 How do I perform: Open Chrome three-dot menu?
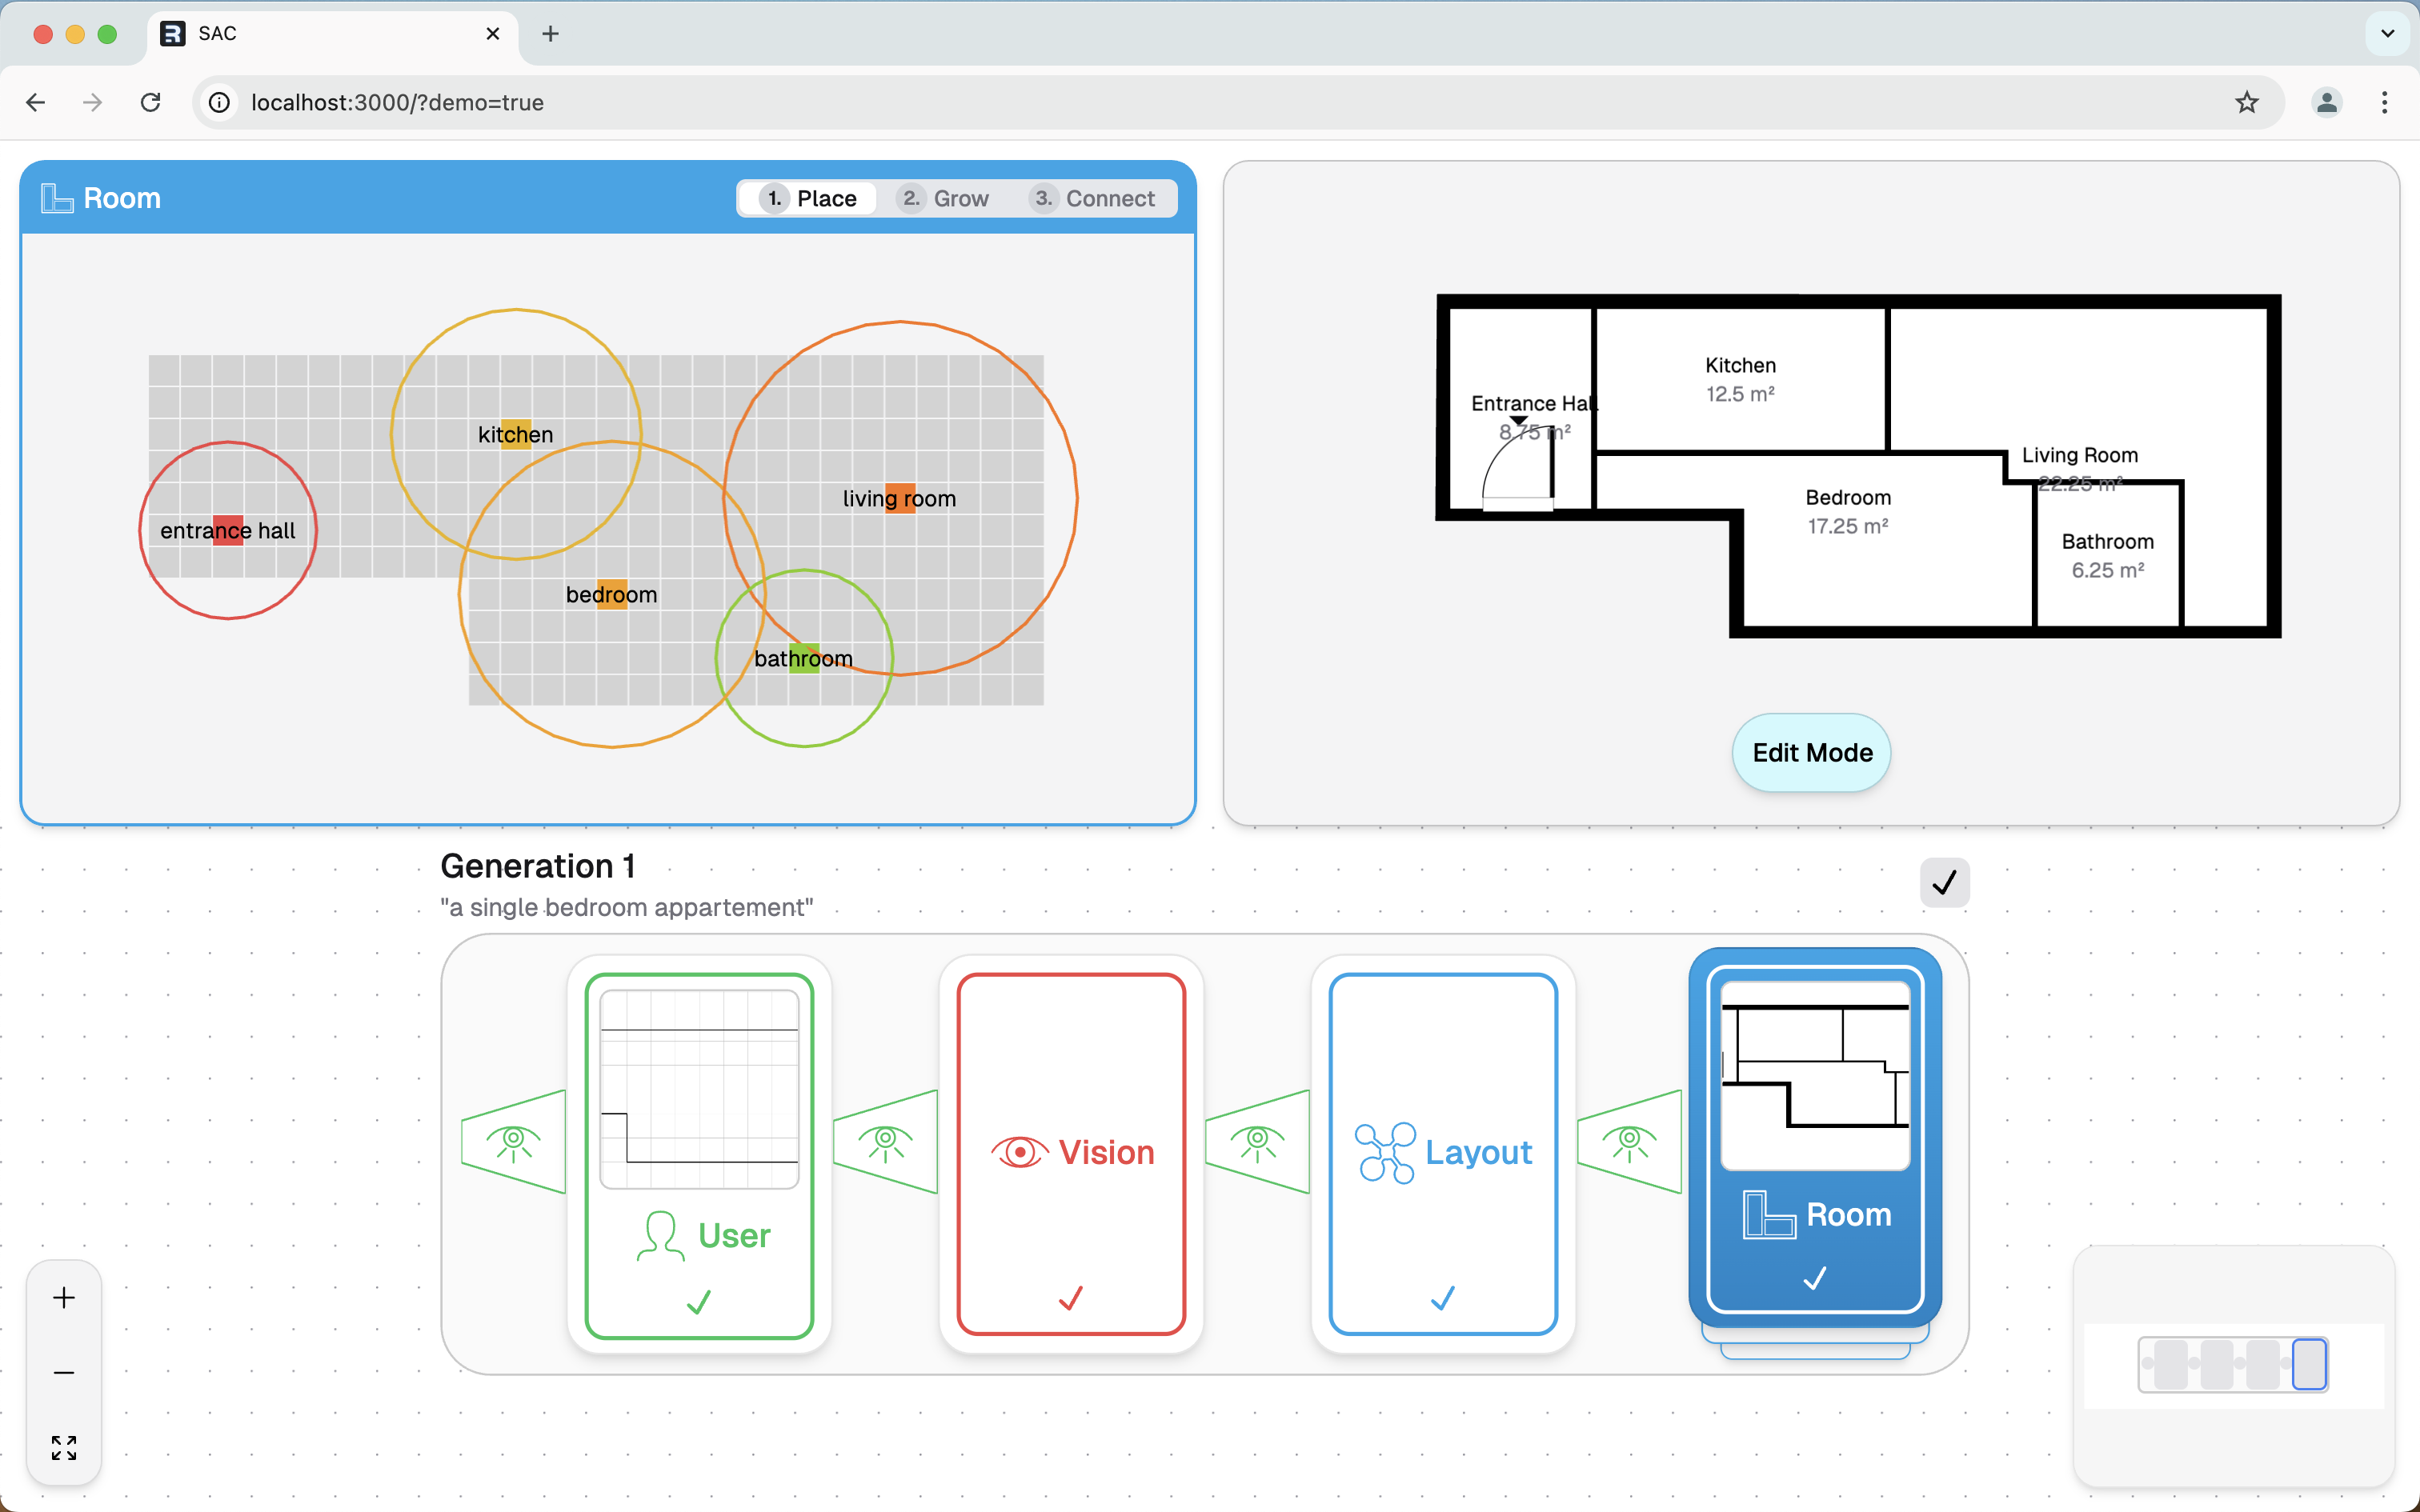pyautogui.click(x=2384, y=102)
